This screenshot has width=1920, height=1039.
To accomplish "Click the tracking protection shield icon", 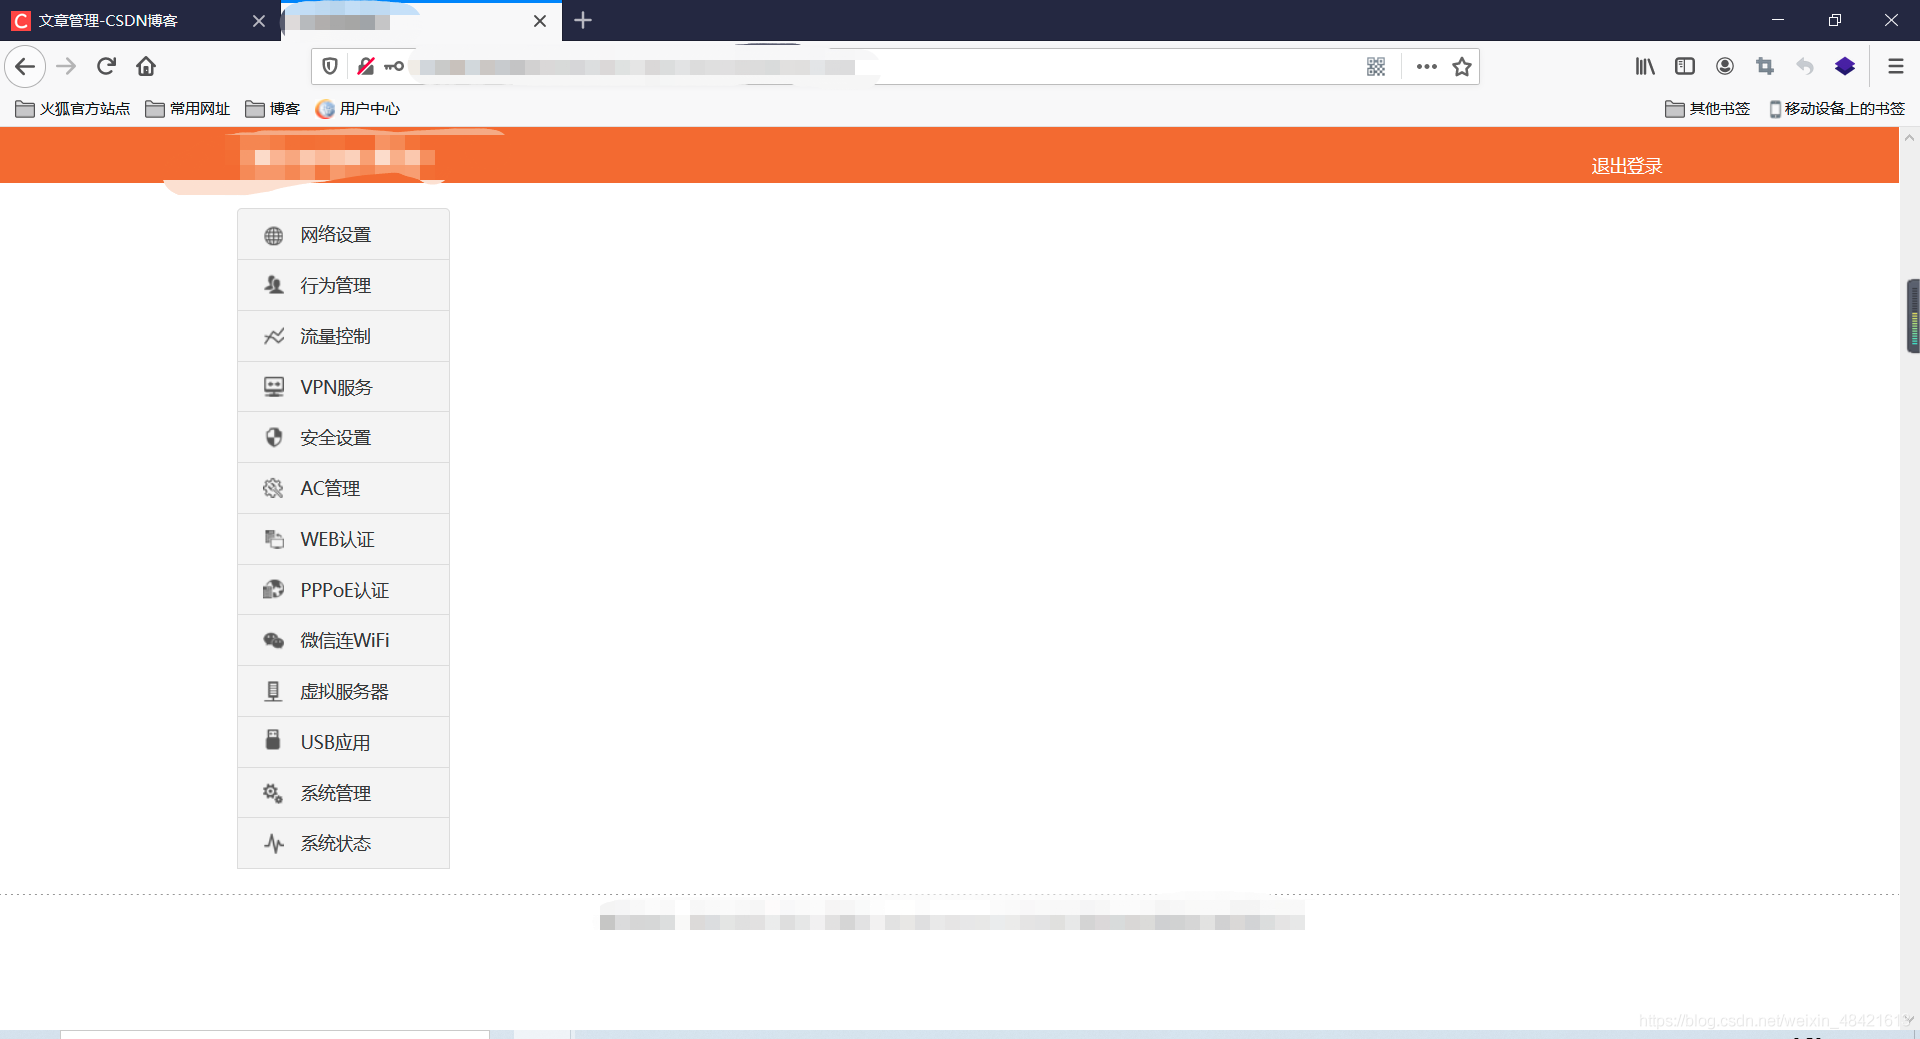I will 330,66.
